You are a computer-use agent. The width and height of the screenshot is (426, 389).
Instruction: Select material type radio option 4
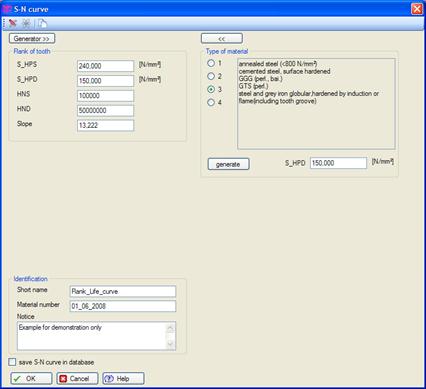tap(211, 102)
